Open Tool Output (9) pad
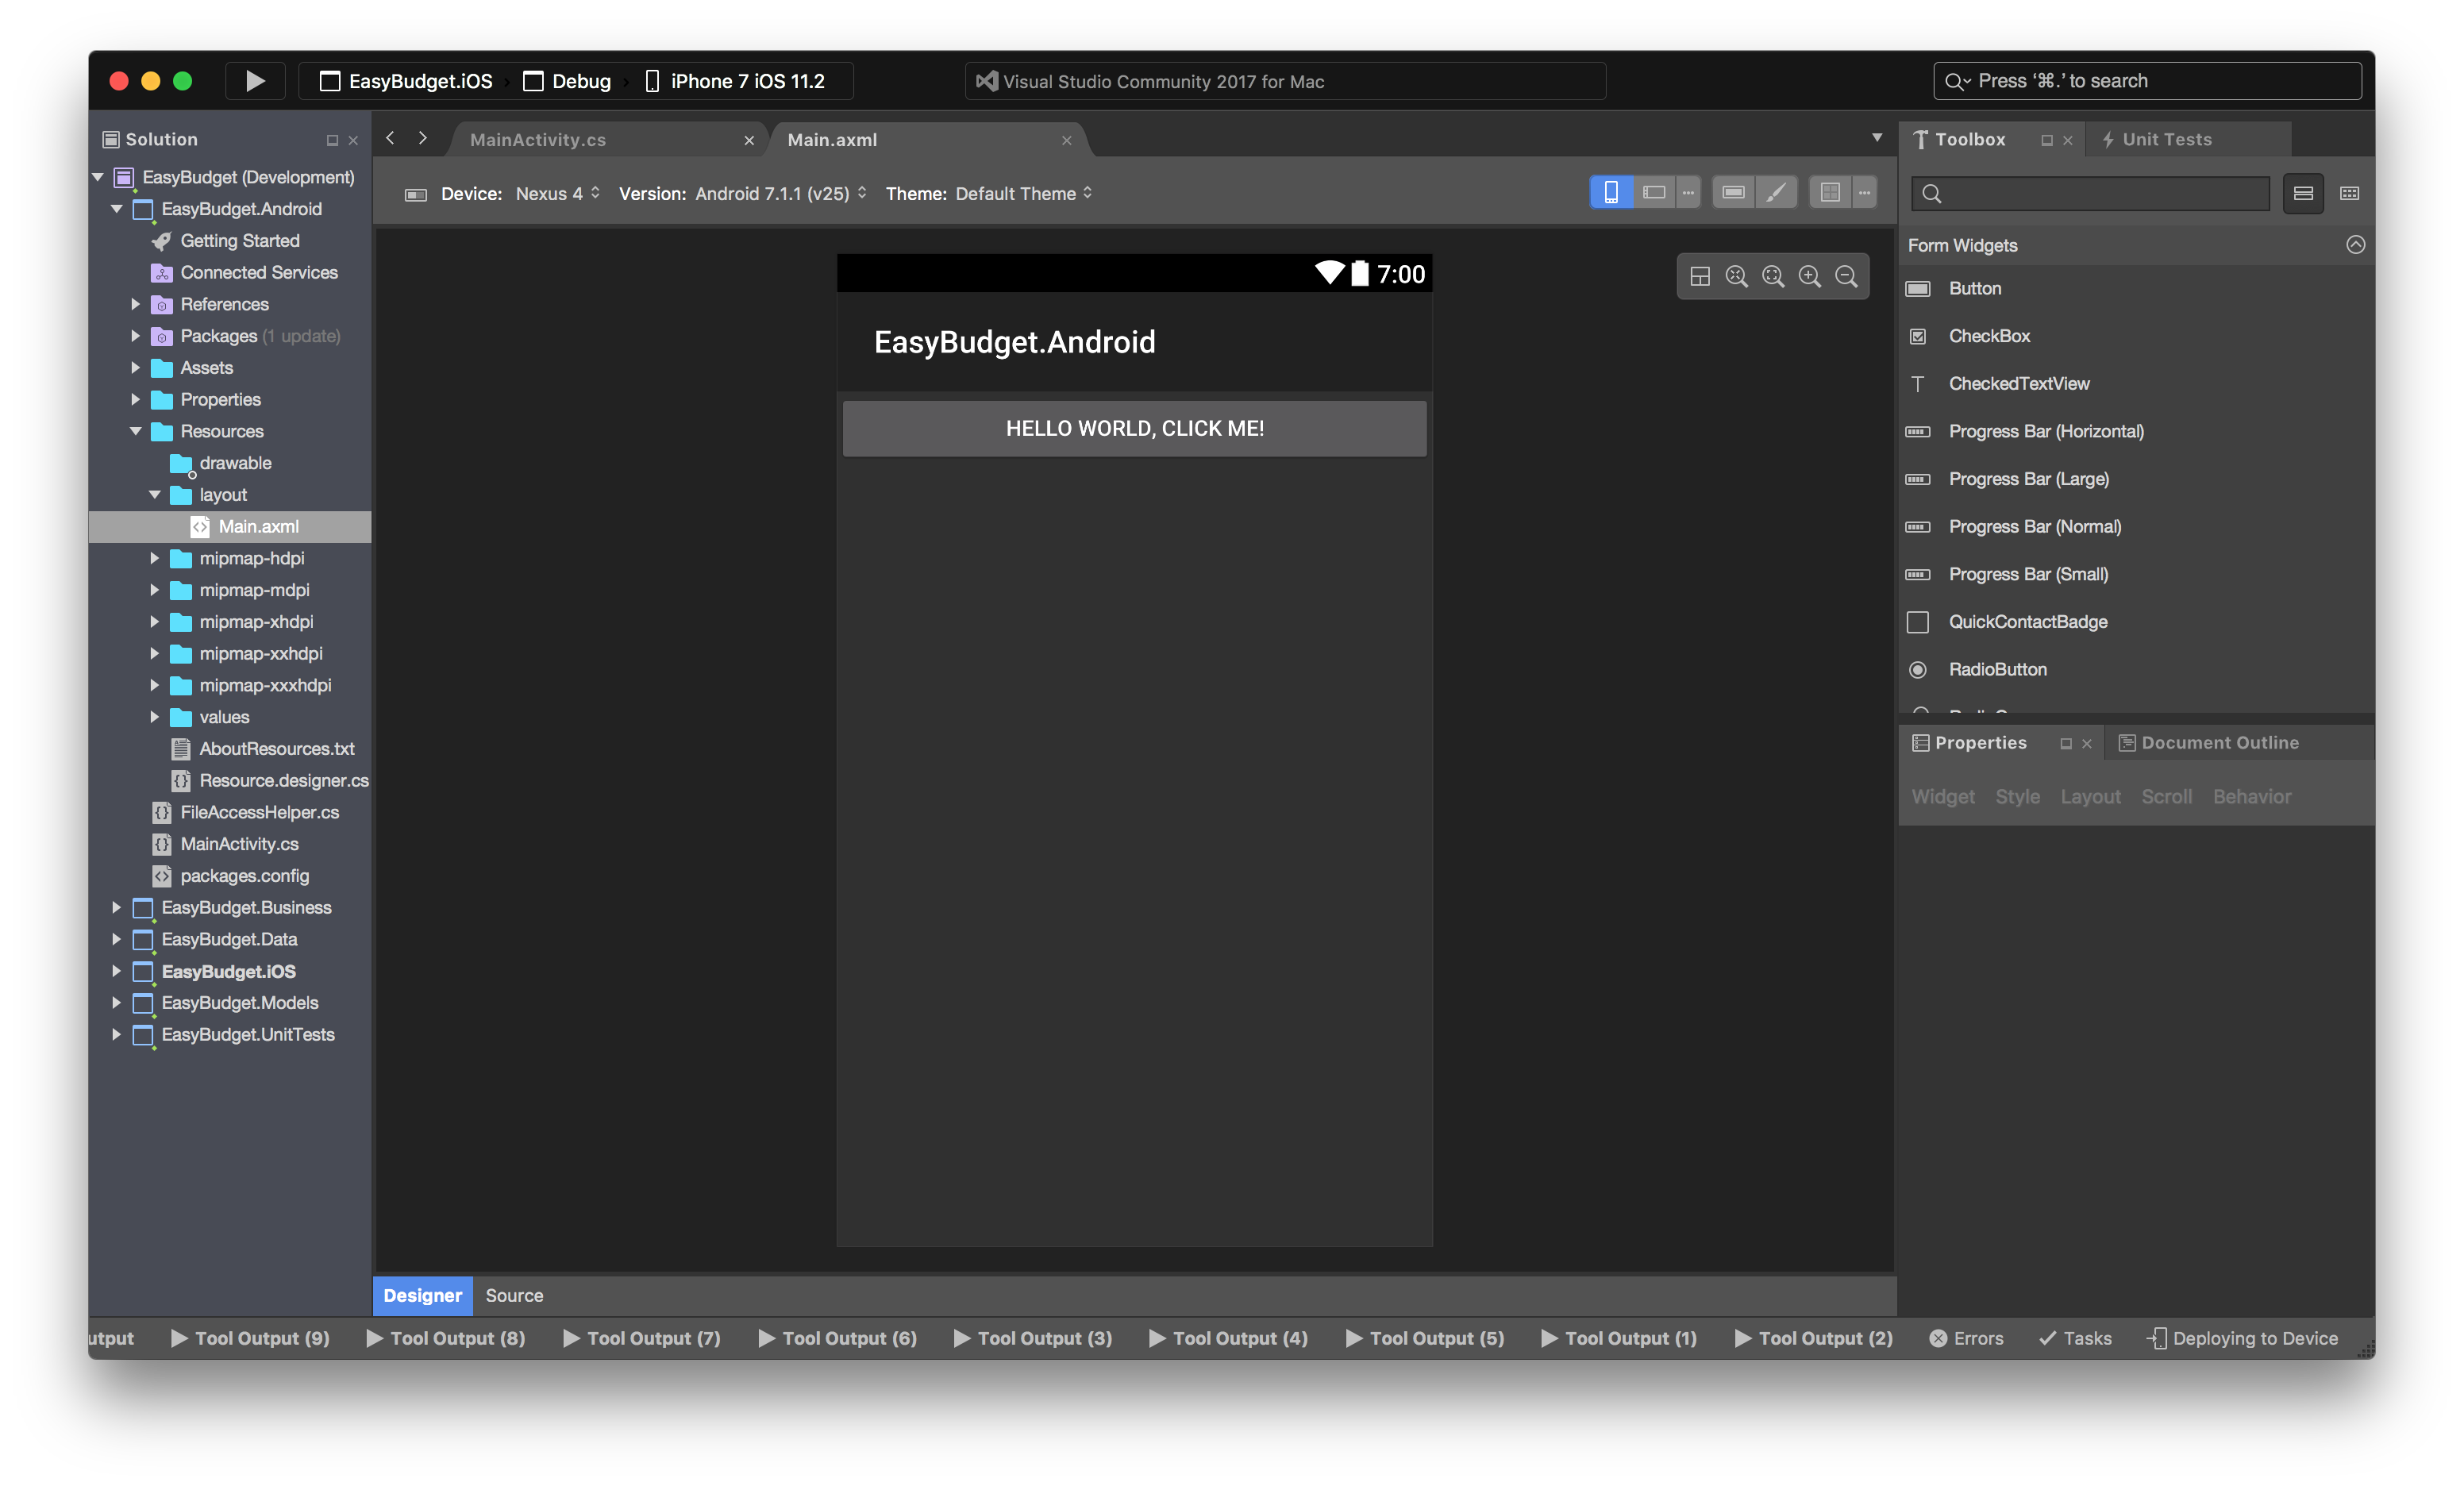The width and height of the screenshot is (2464, 1486). pyautogui.click(x=250, y=1339)
